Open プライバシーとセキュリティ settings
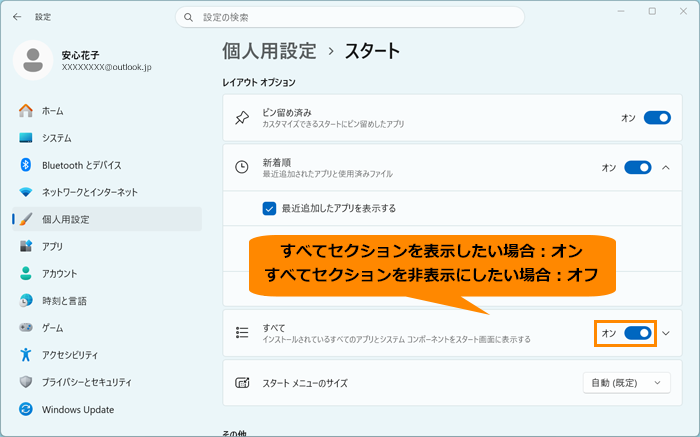 [107, 382]
